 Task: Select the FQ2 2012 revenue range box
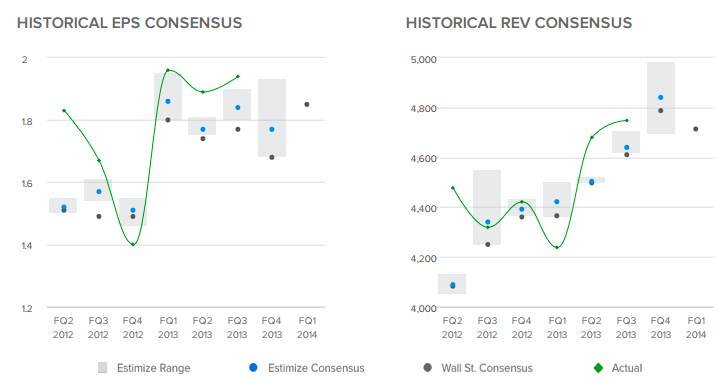(452, 284)
